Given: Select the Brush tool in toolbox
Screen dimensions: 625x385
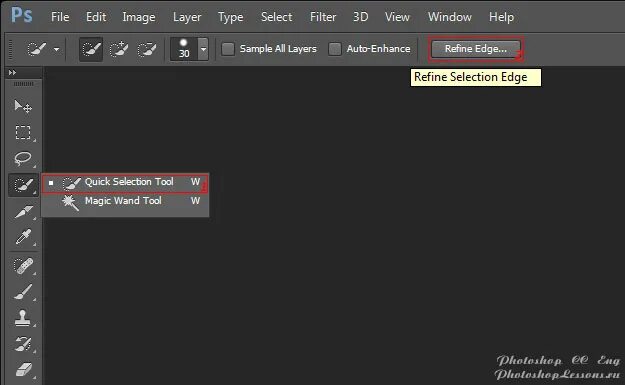Looking at the screenshot, I should tap(23, 291).
